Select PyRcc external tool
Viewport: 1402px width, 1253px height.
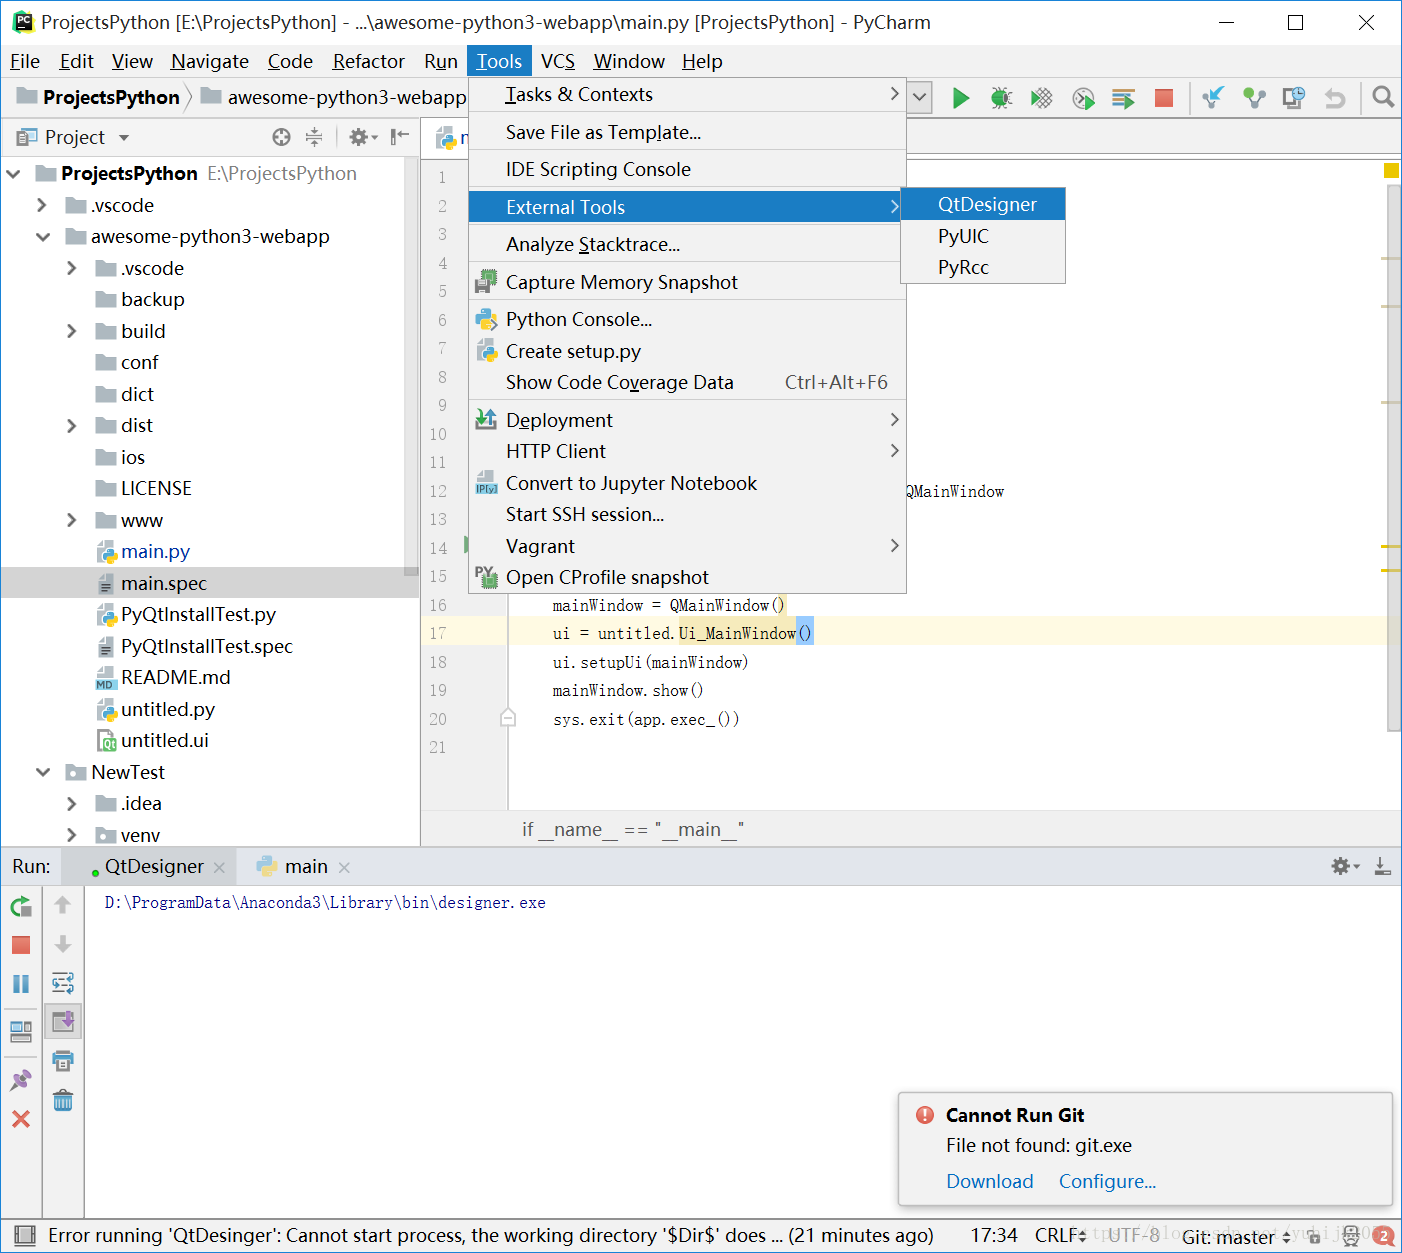[983, 267]
